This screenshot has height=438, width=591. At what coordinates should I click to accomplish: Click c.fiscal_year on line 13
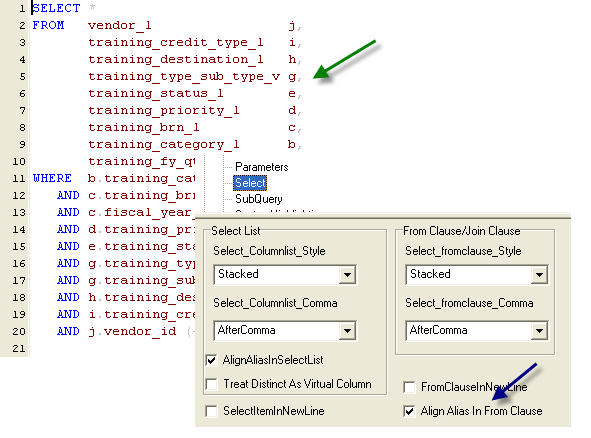(x=140, y=213)
